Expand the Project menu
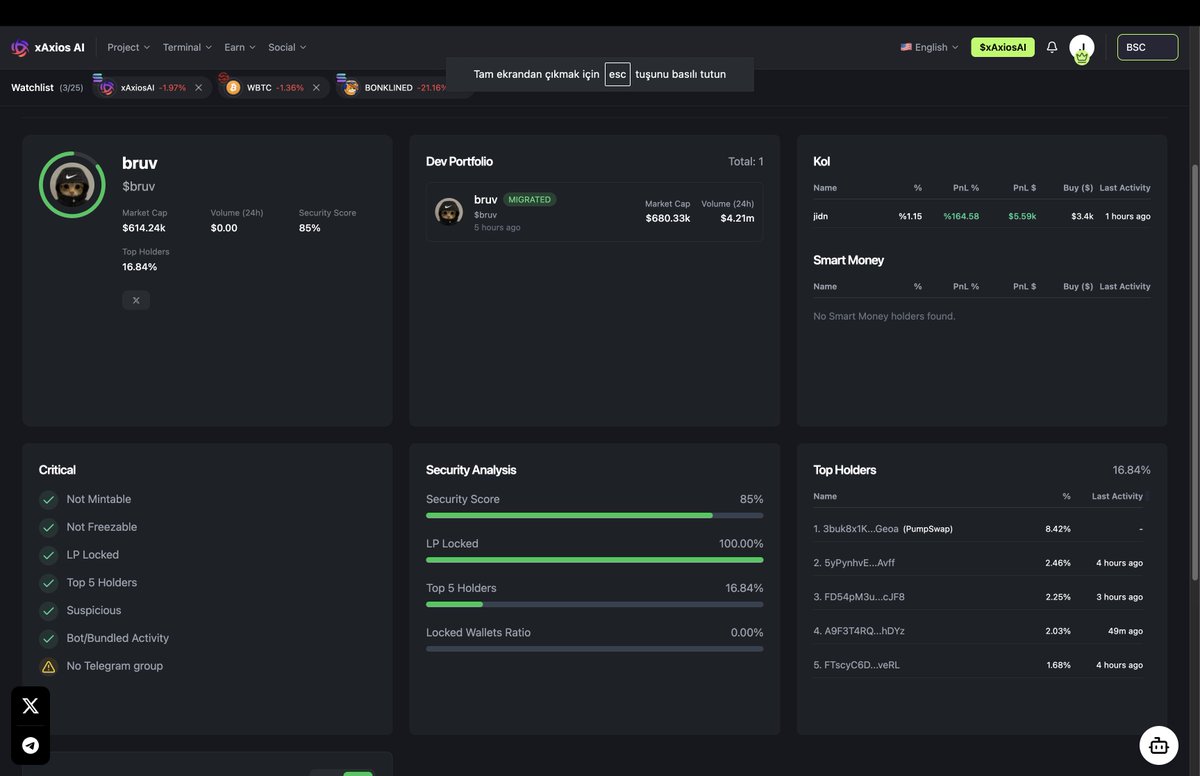Screen dimensions: 1200x776 pos(128,47)
